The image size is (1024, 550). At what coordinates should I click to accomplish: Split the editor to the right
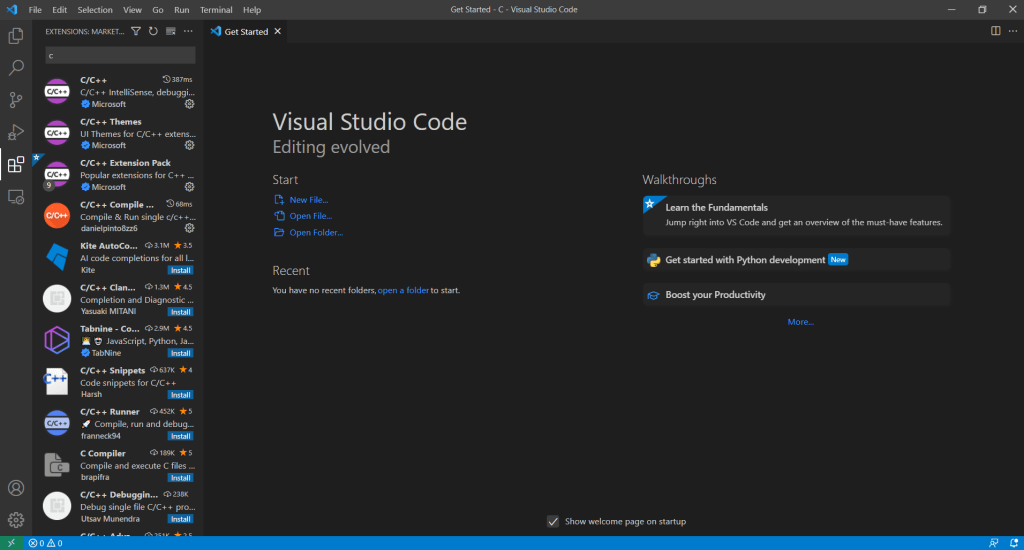click(995, 31)
